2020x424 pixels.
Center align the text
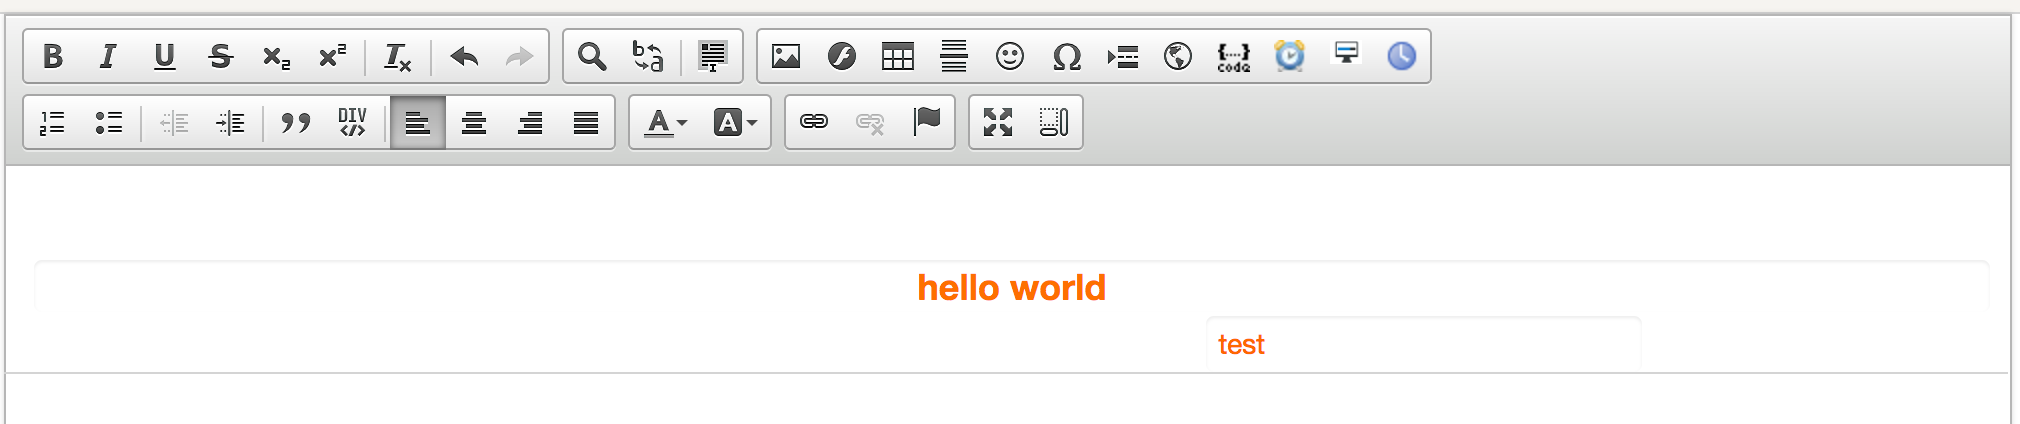tap(474, 123)
